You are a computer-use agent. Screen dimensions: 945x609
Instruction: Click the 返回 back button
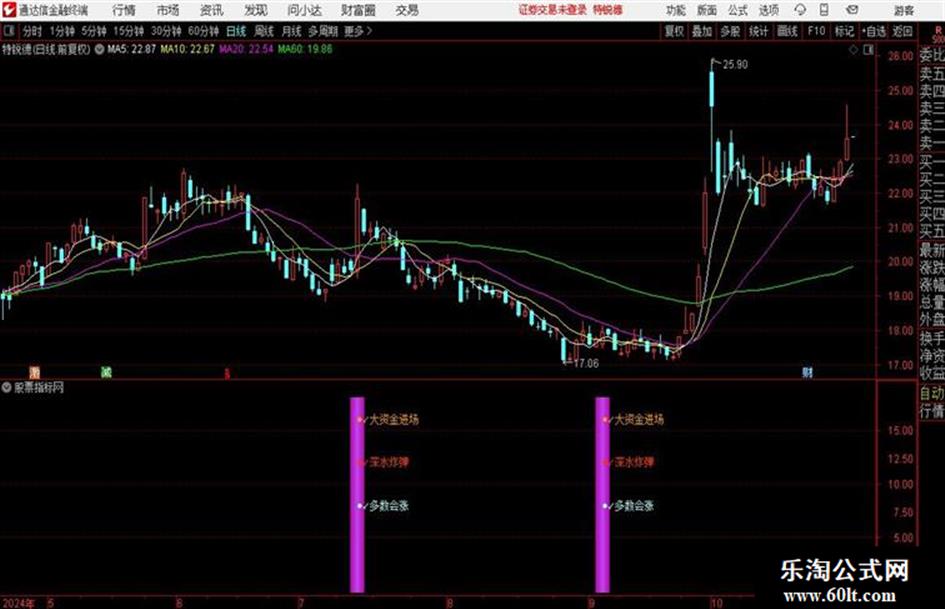[903, 31]
